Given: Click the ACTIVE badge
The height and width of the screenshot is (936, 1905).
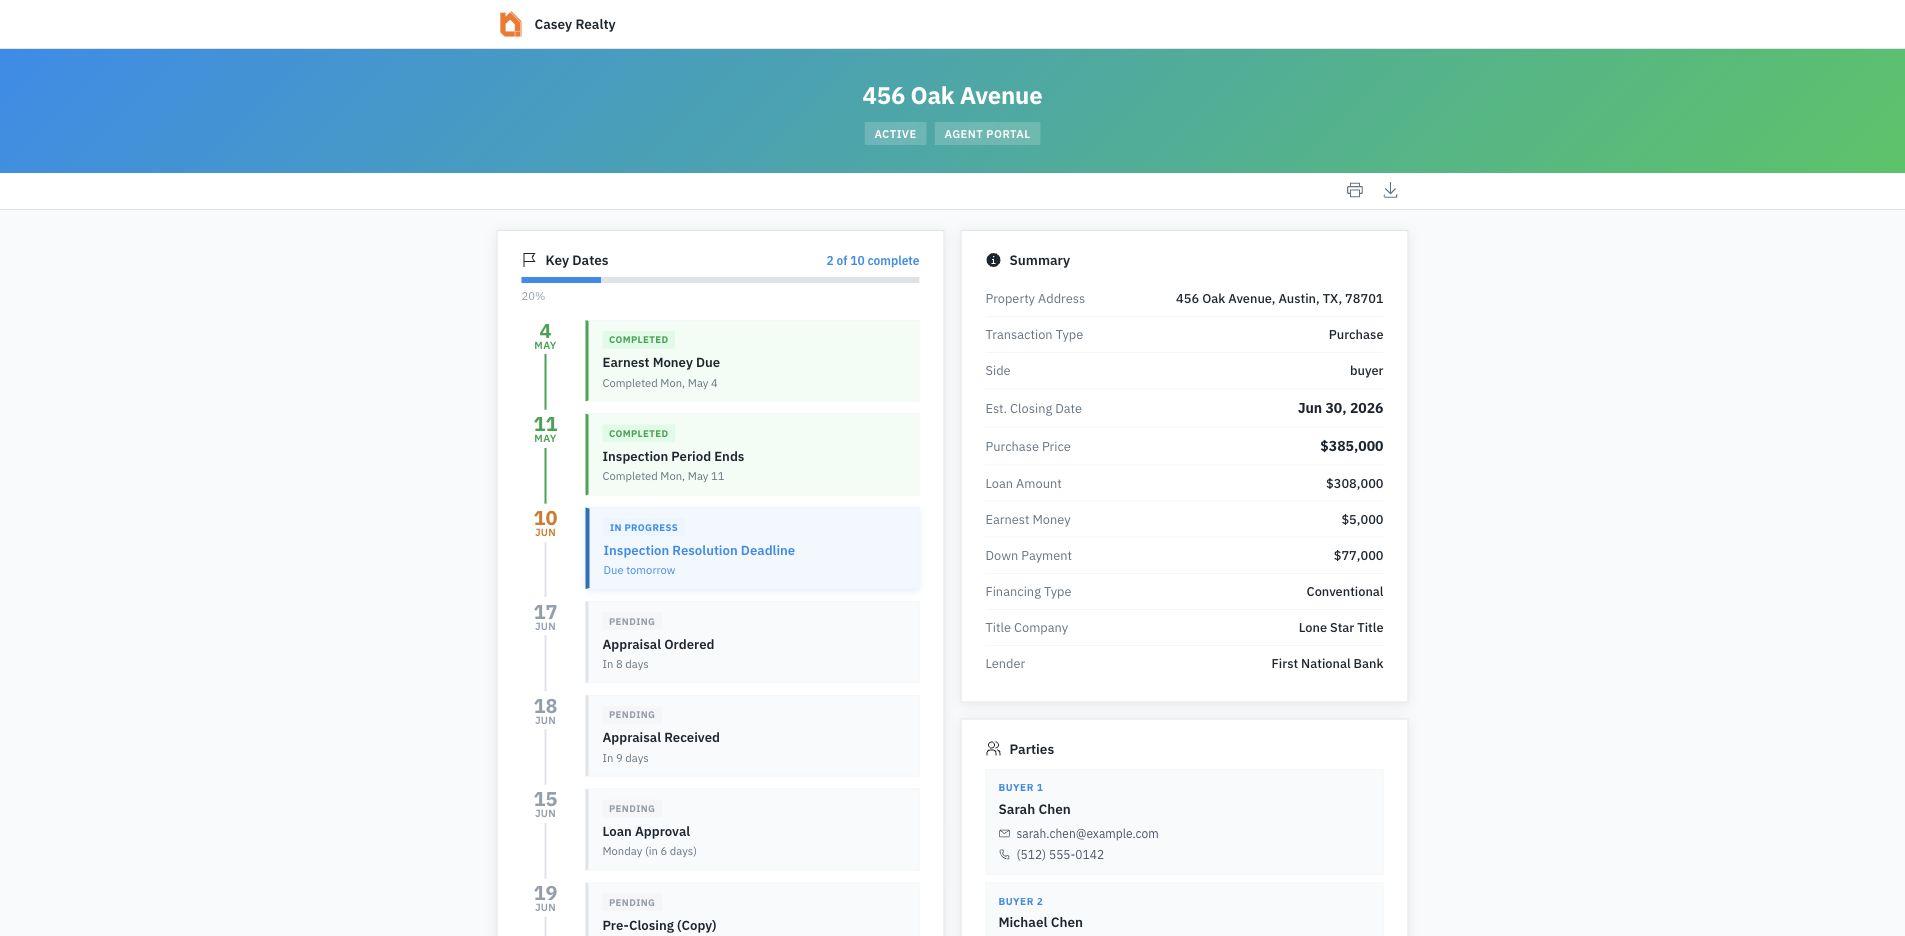Looking at the screenshot, I should click(895, 134).
